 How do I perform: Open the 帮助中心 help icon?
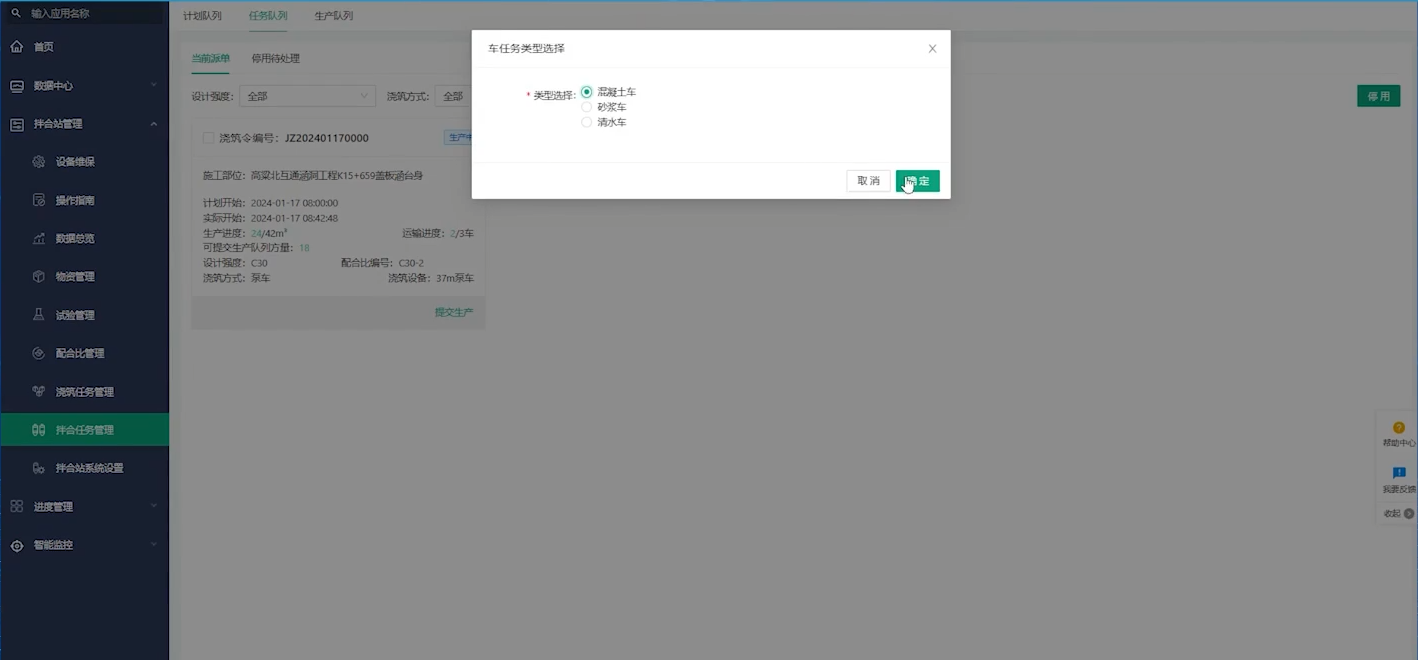click(x=1399, y=428)
